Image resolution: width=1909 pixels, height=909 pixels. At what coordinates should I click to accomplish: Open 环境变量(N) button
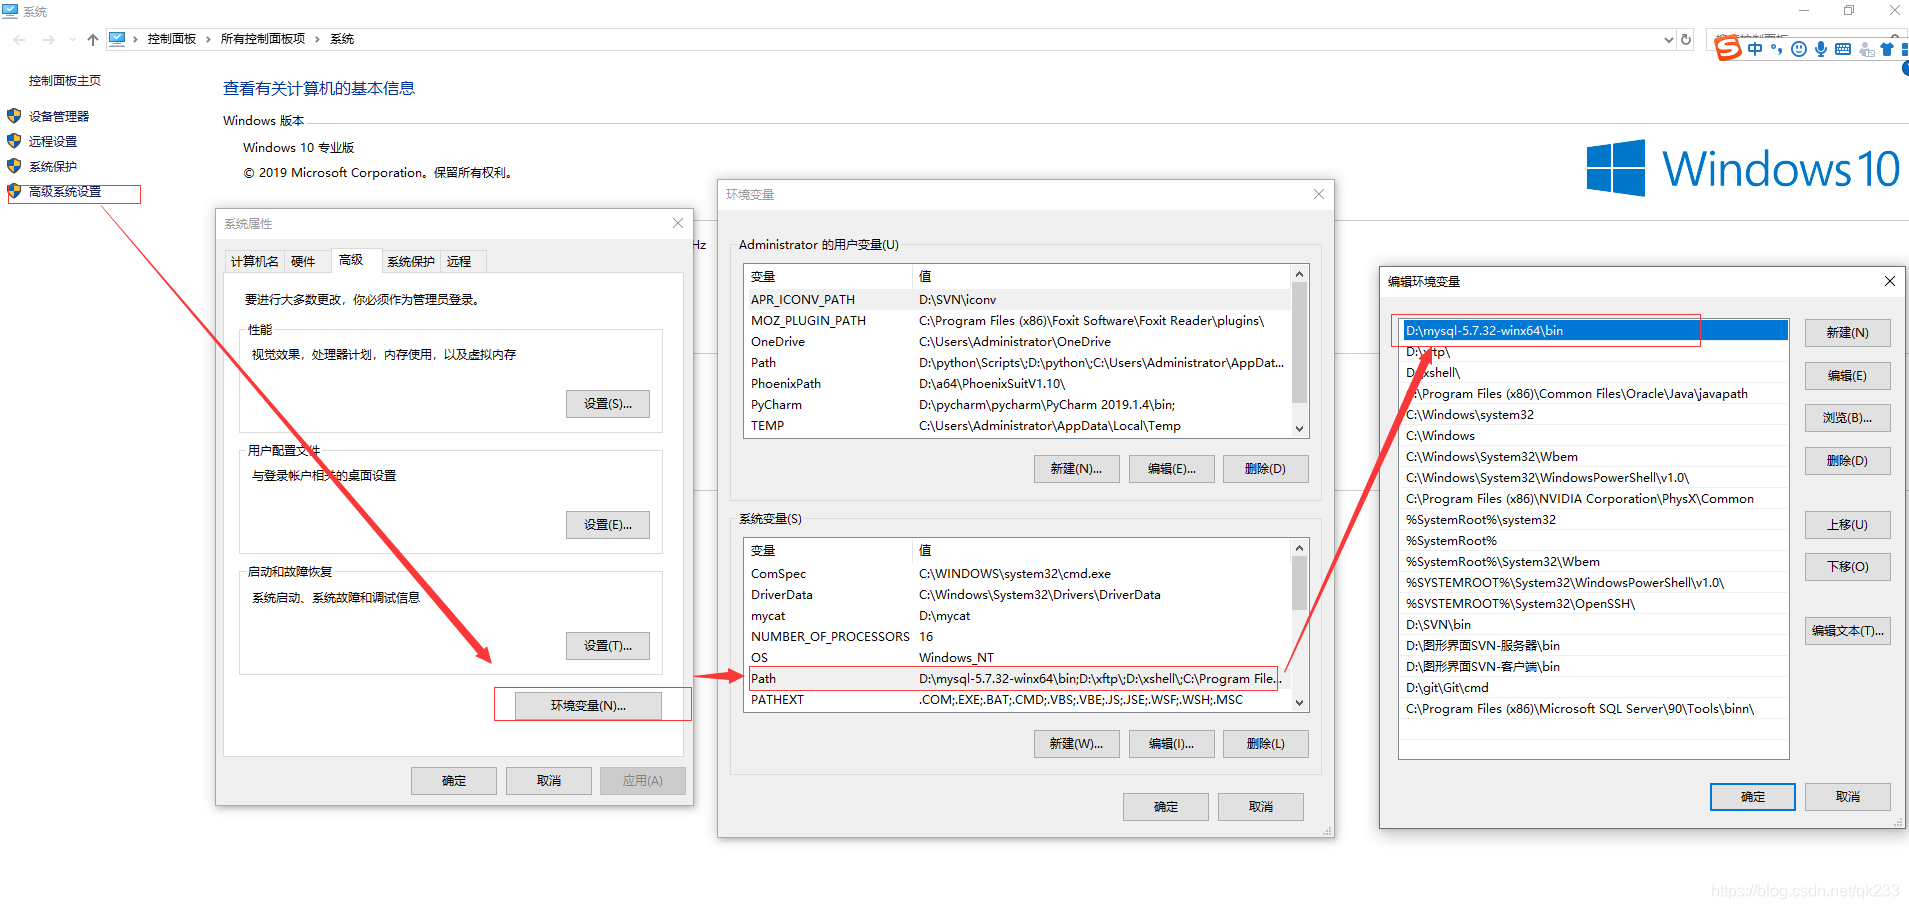pos(588,705)
